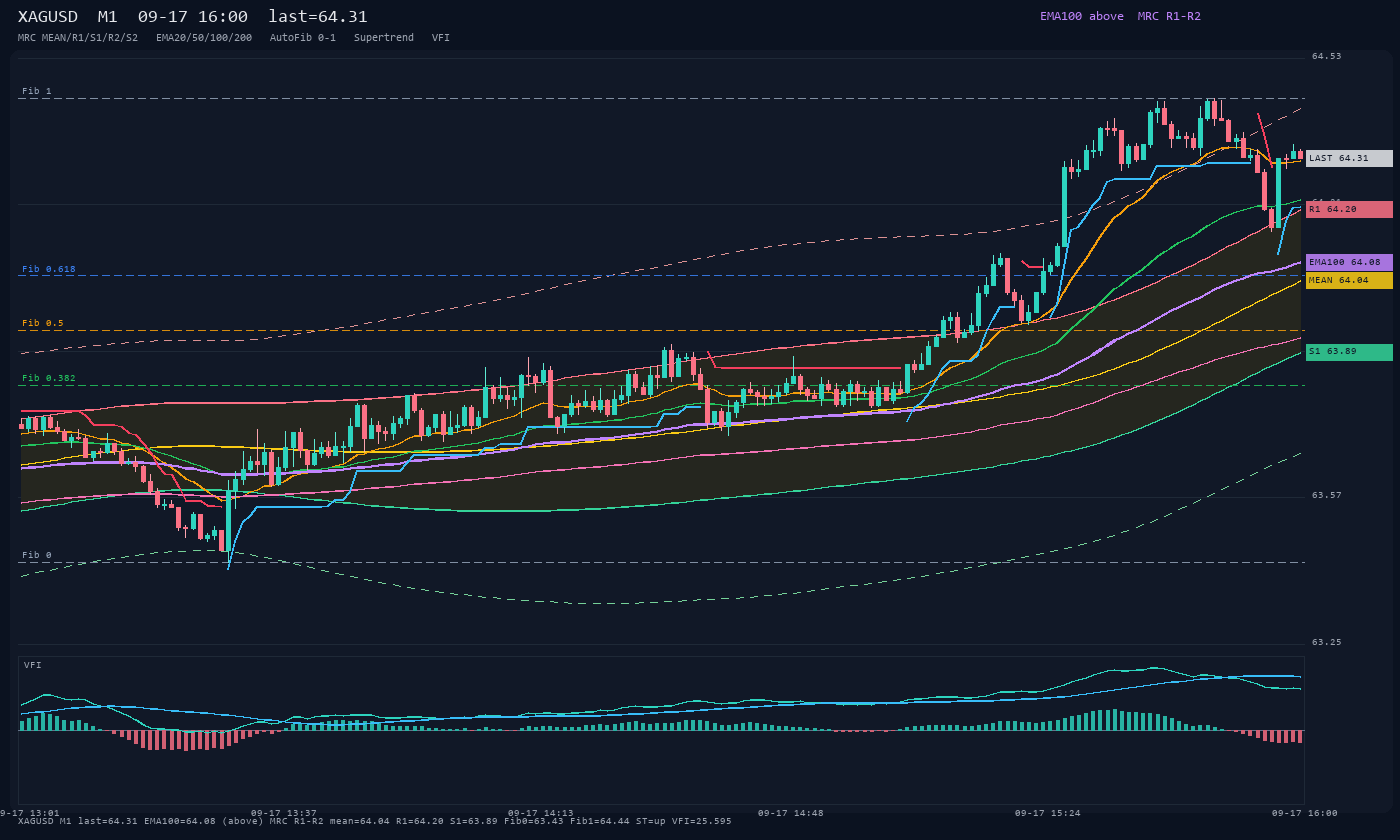Click the '09-17 16:00' time axis label
The image size is (1400, 840).
pos(1305,813)
